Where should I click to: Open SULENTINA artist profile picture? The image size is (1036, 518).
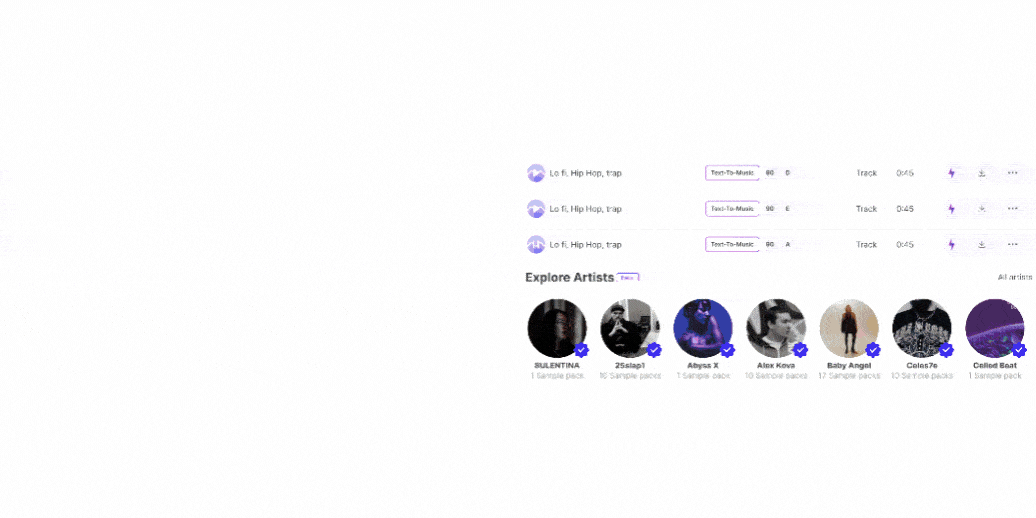click(557, 328)
